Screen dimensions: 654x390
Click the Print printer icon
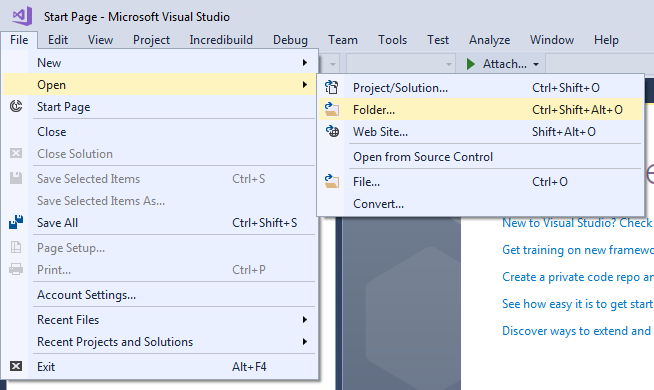pyautogui.click(x=16, y=269)
